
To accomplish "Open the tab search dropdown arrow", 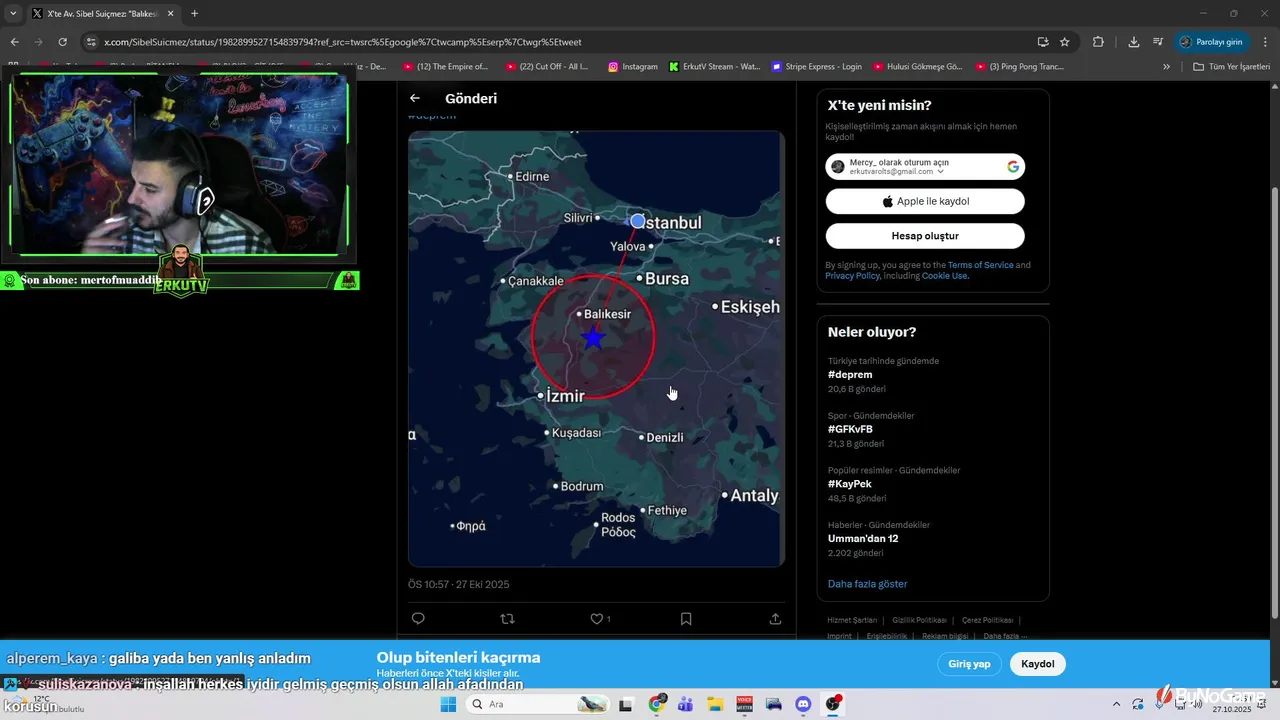I will (13, 13).
